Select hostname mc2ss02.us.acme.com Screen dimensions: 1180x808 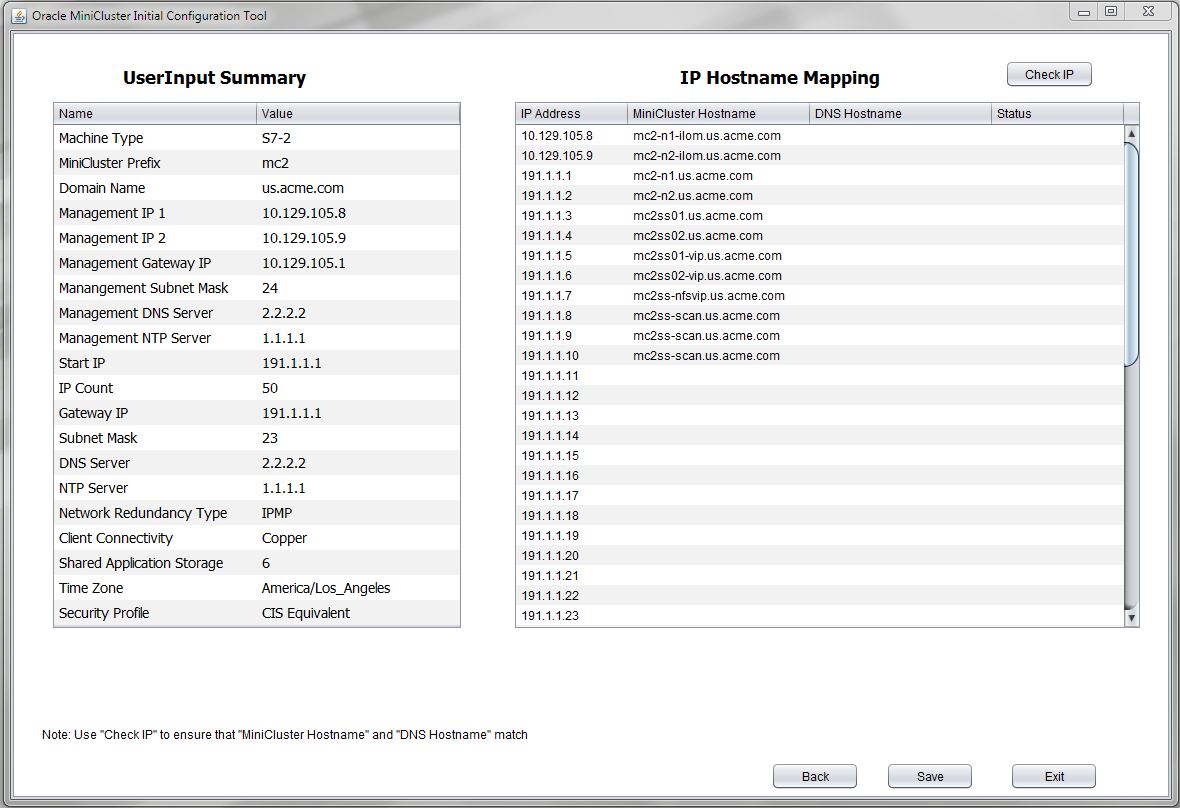point(698,235)
